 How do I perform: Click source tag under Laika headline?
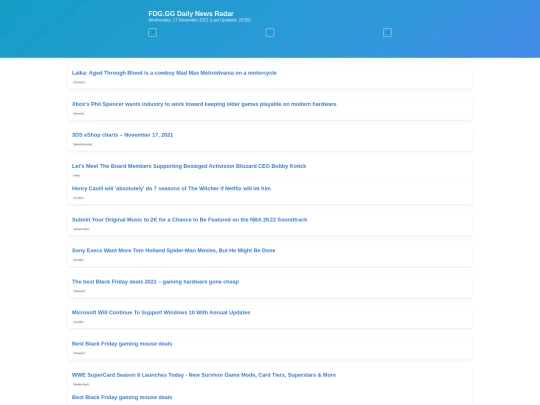point(79,82)
